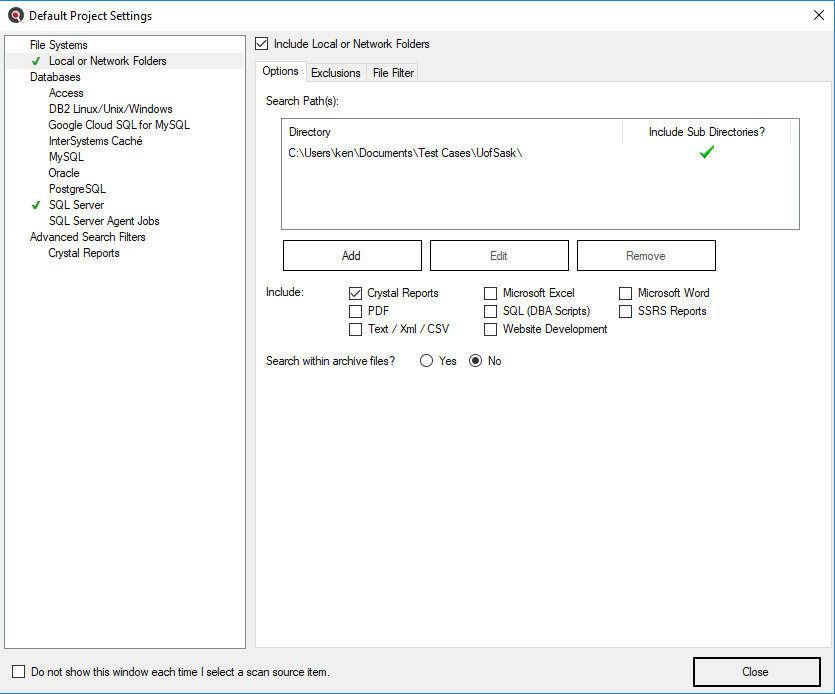Enable PDF file type inclusion
The height and width of the screenshot is (694, 835).
tap(355, 311)
